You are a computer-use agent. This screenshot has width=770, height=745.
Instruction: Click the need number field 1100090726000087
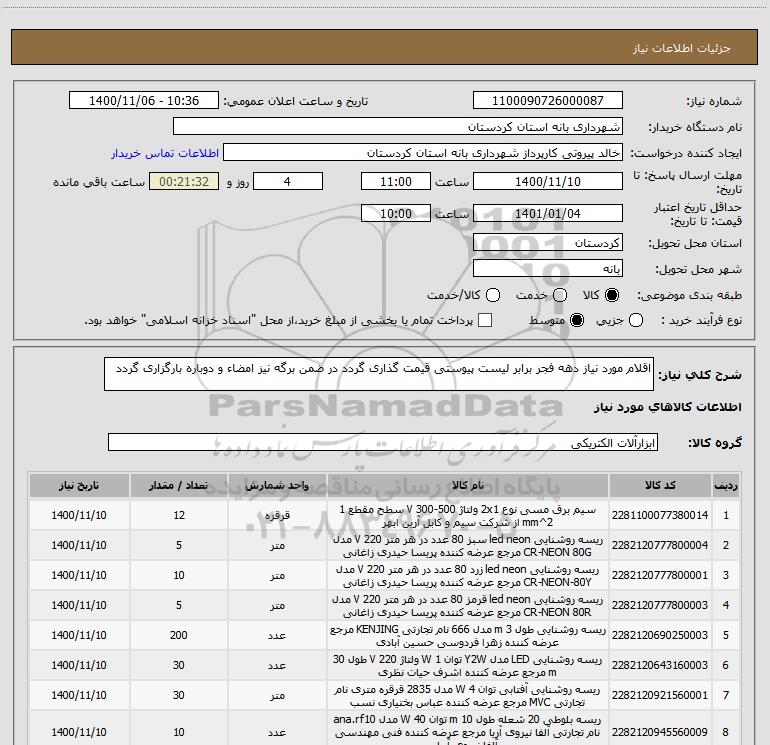(x=548, y=101)
